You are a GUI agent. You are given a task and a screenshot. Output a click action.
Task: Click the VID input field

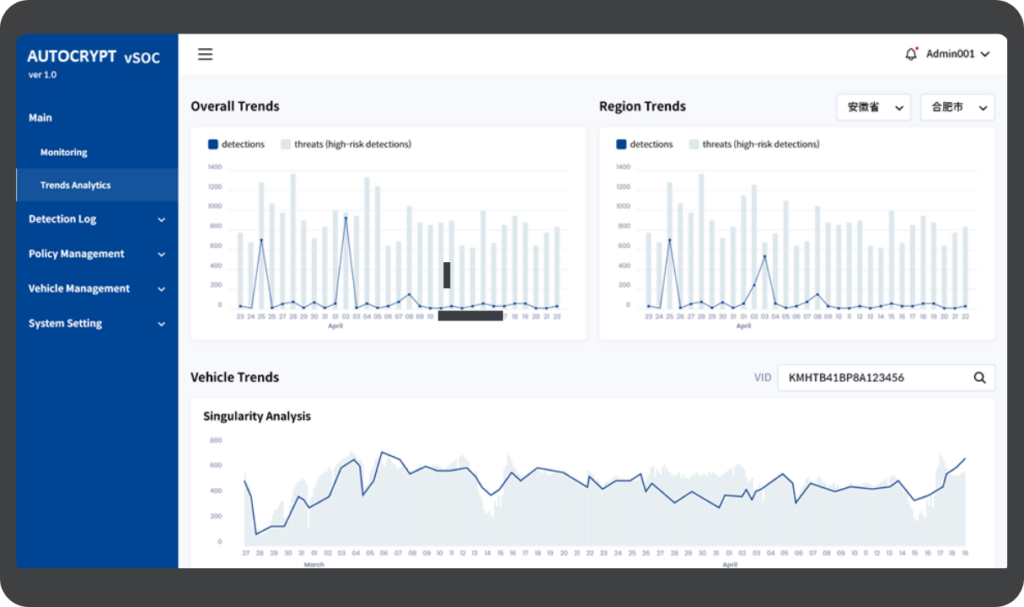click(x=870, y=377)
